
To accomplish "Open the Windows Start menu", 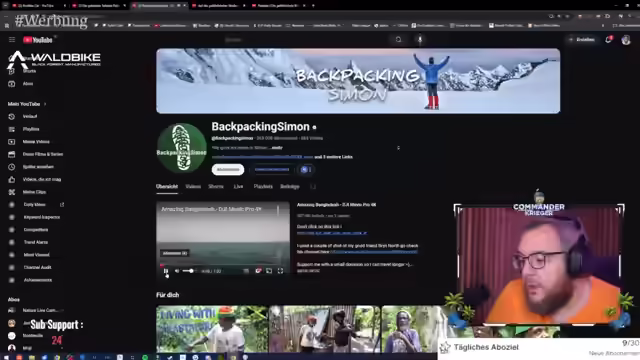I will point(6,357).
